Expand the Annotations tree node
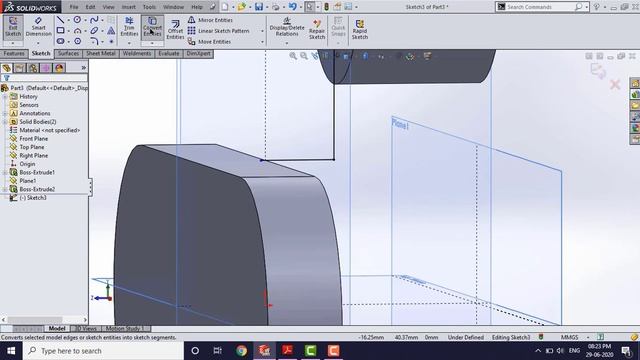Image resolution: width=640 pixels, height=360 pixels. [x=5, y=113]
